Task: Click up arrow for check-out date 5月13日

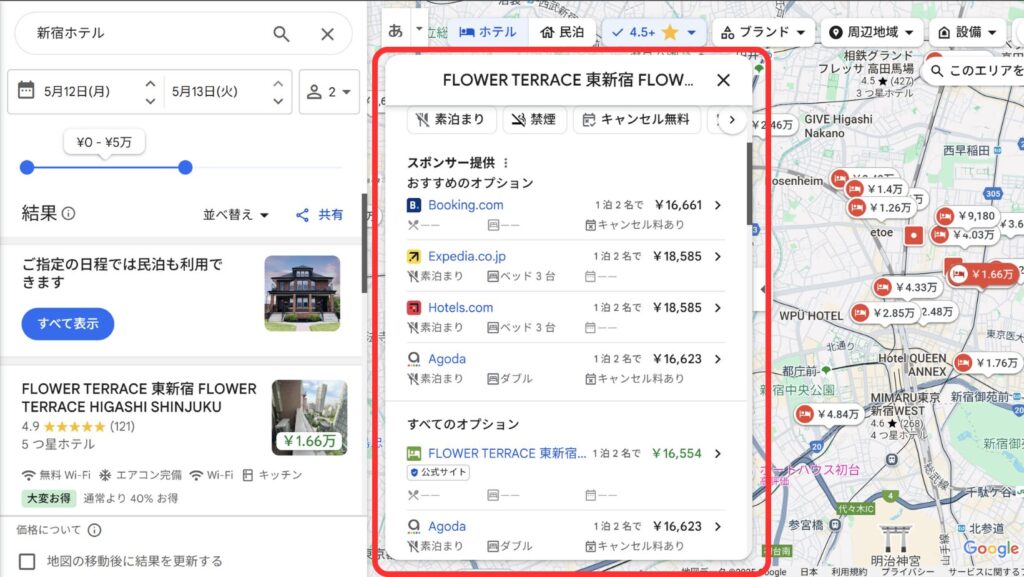Action: coord(278,84)
